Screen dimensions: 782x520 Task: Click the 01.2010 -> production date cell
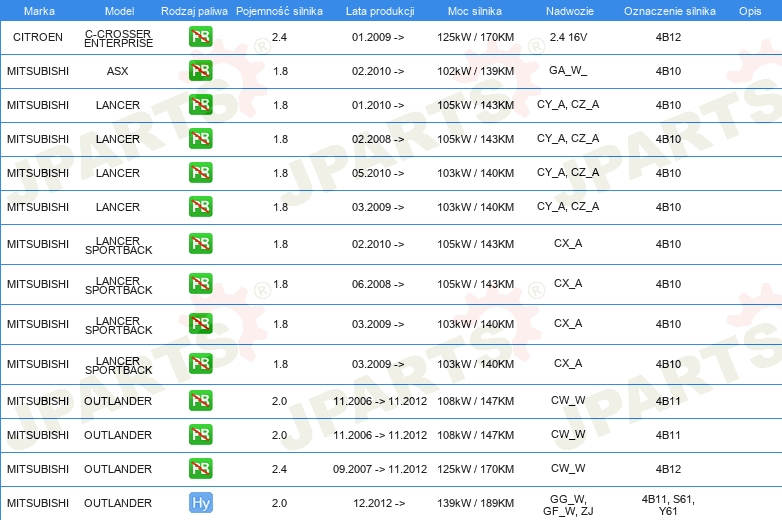(x=378, y=105)
